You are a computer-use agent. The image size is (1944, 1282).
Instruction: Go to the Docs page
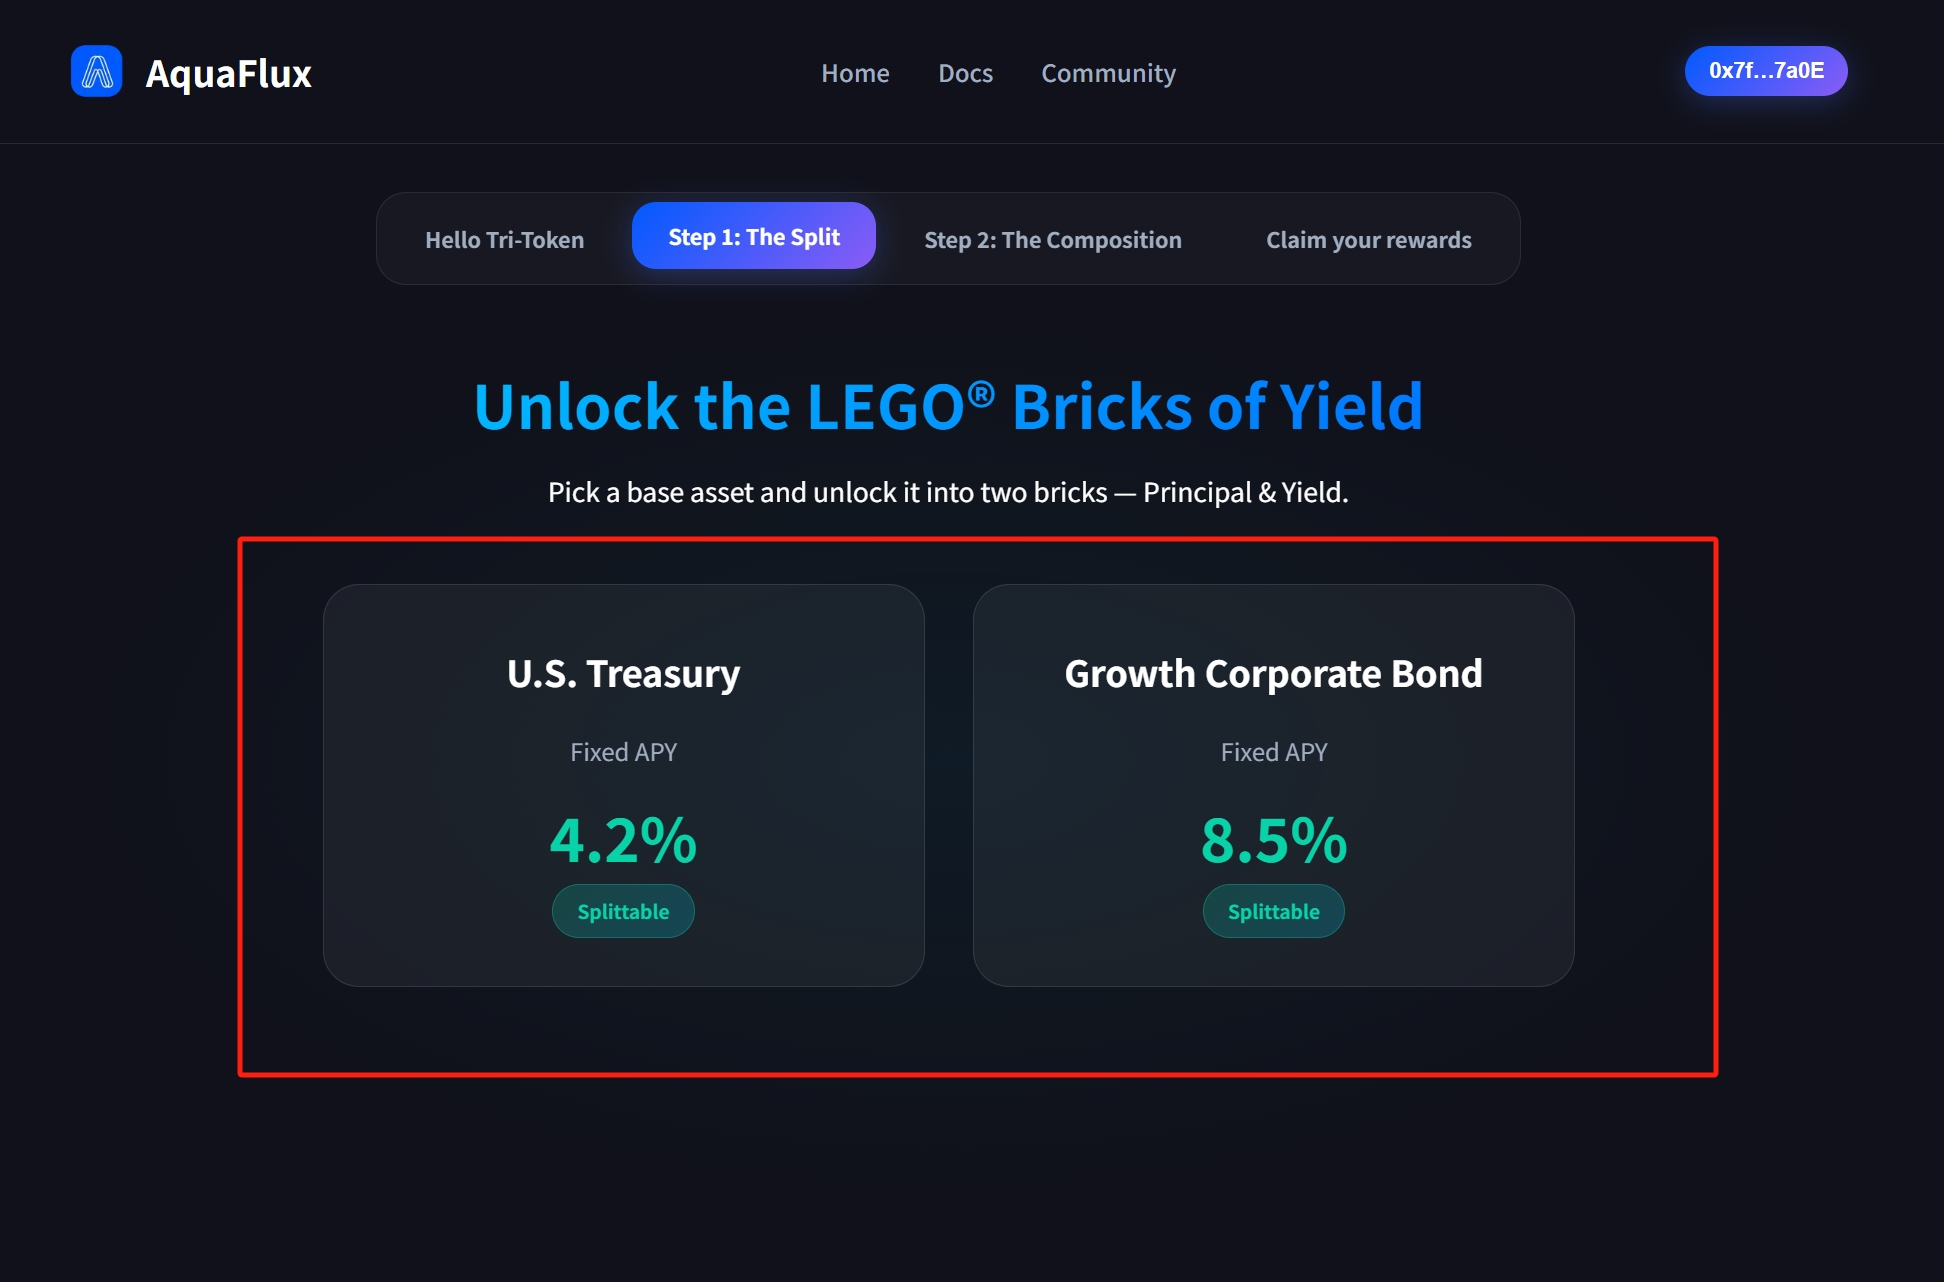(x=965, y=73)
